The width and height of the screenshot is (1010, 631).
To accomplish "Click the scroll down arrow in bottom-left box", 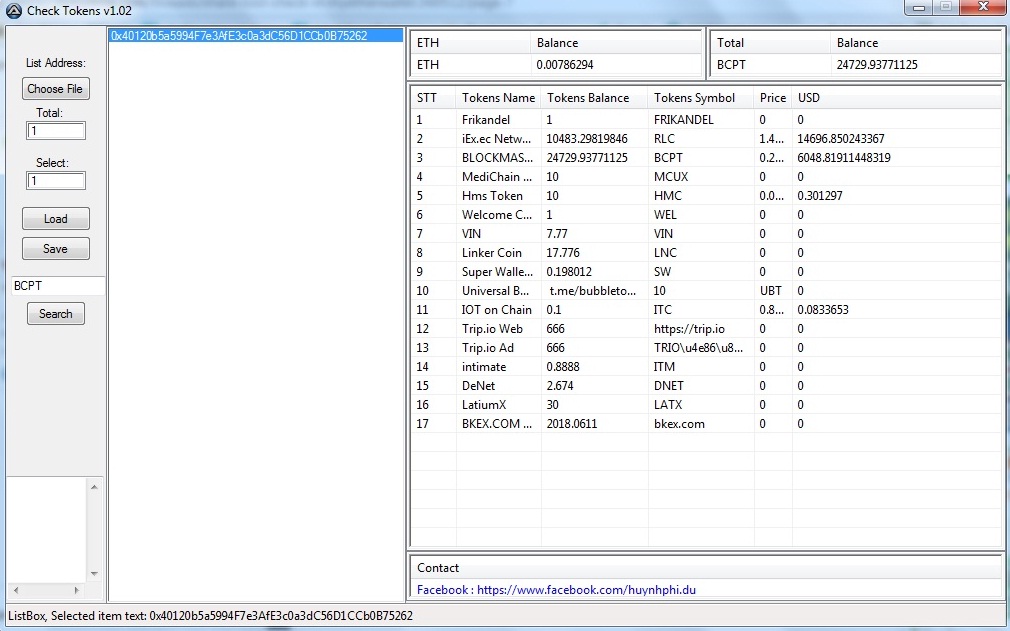I will coord(95,574).
